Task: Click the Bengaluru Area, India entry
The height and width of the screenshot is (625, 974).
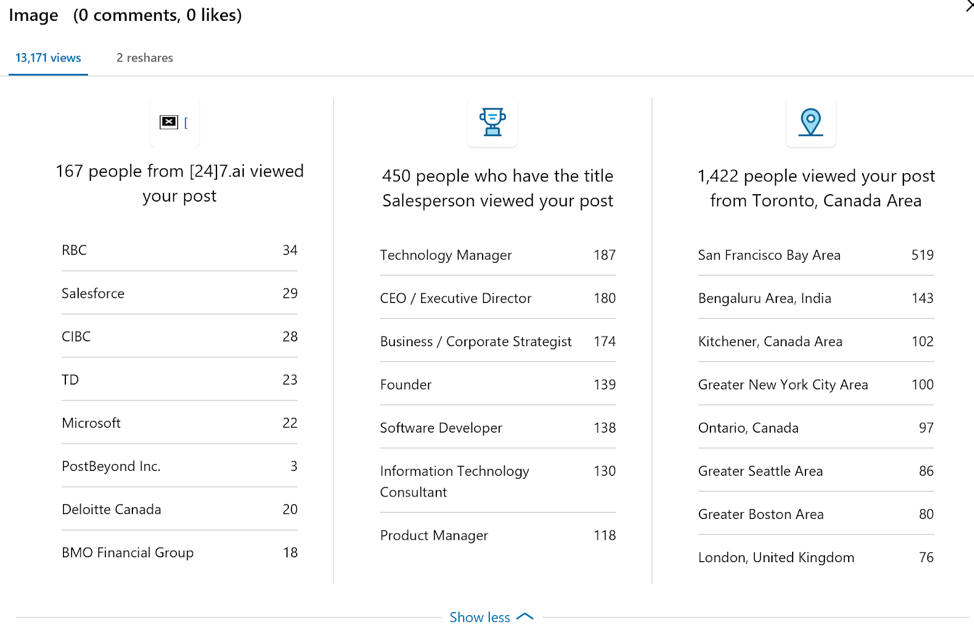Action: pos(816,298)
